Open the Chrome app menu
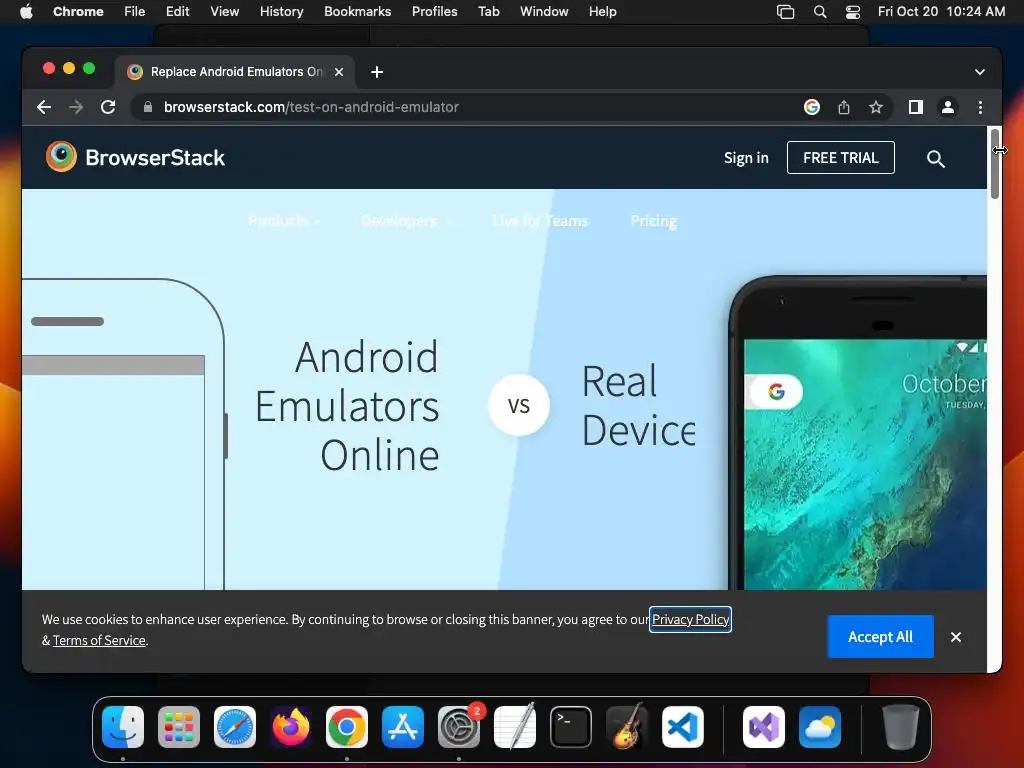The width and height of the screenshot is (1024, 768). [78, 12]
